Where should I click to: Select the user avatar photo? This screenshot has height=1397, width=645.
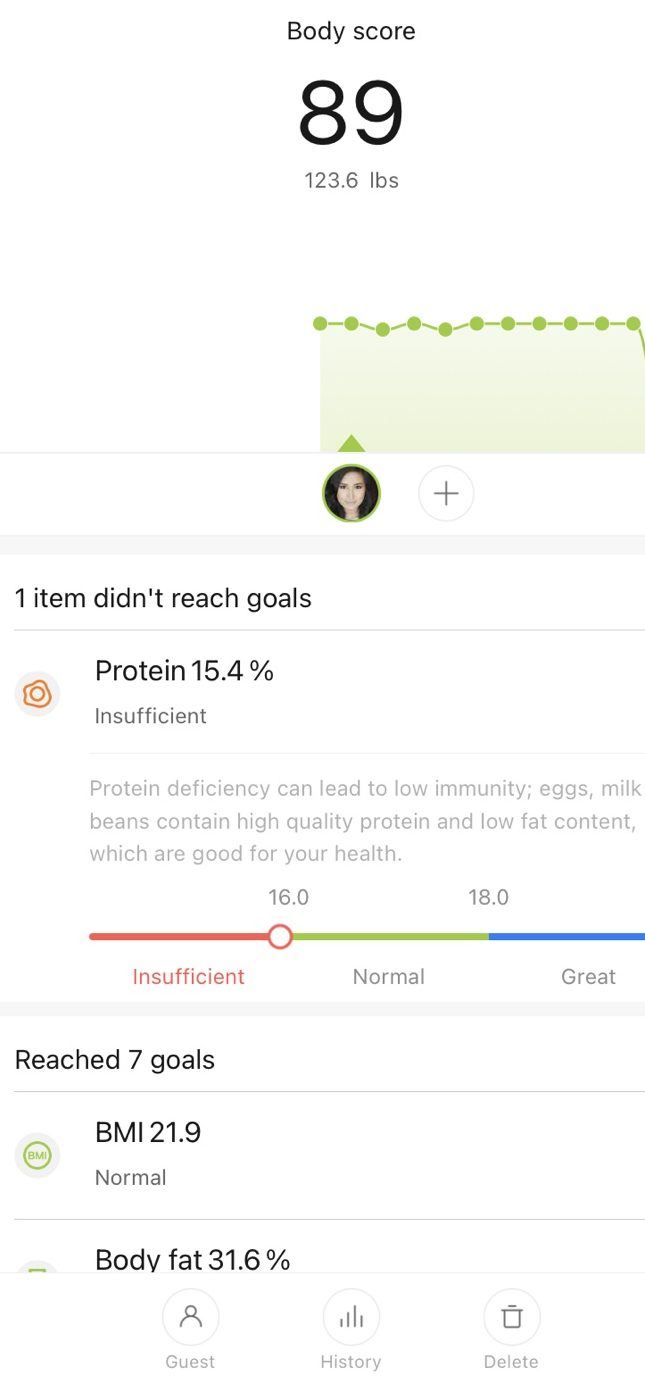click(351, 493)
